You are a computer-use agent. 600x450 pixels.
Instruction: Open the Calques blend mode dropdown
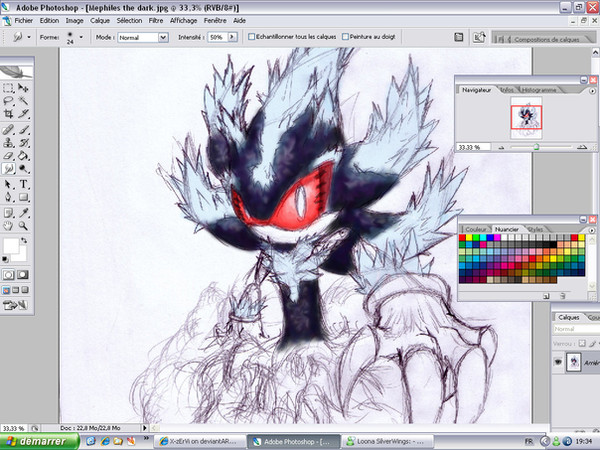point(576,329)
